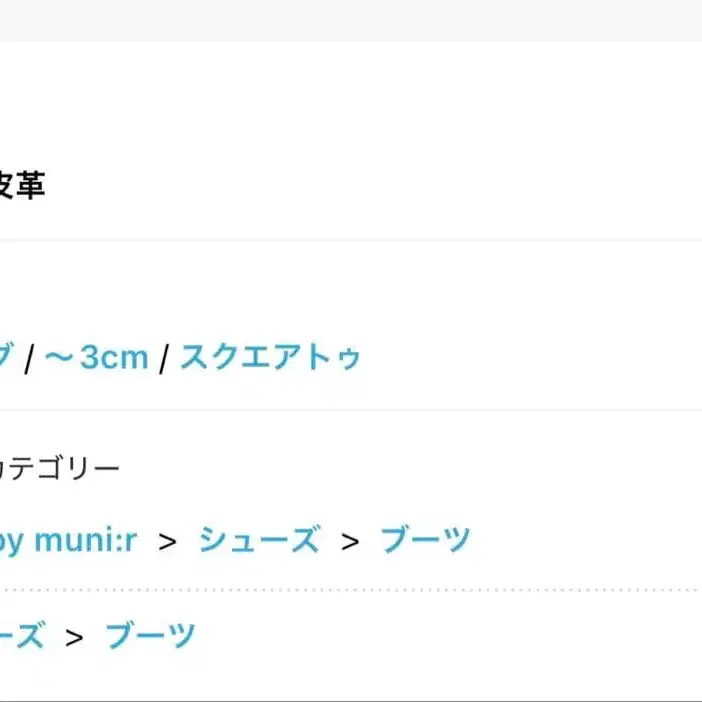The height and width of the screenshot is (702, 702).
Task: Open ブーツ in the muni:r breadcrumb row
Action: pyautogui.click(x=425, y=541)
